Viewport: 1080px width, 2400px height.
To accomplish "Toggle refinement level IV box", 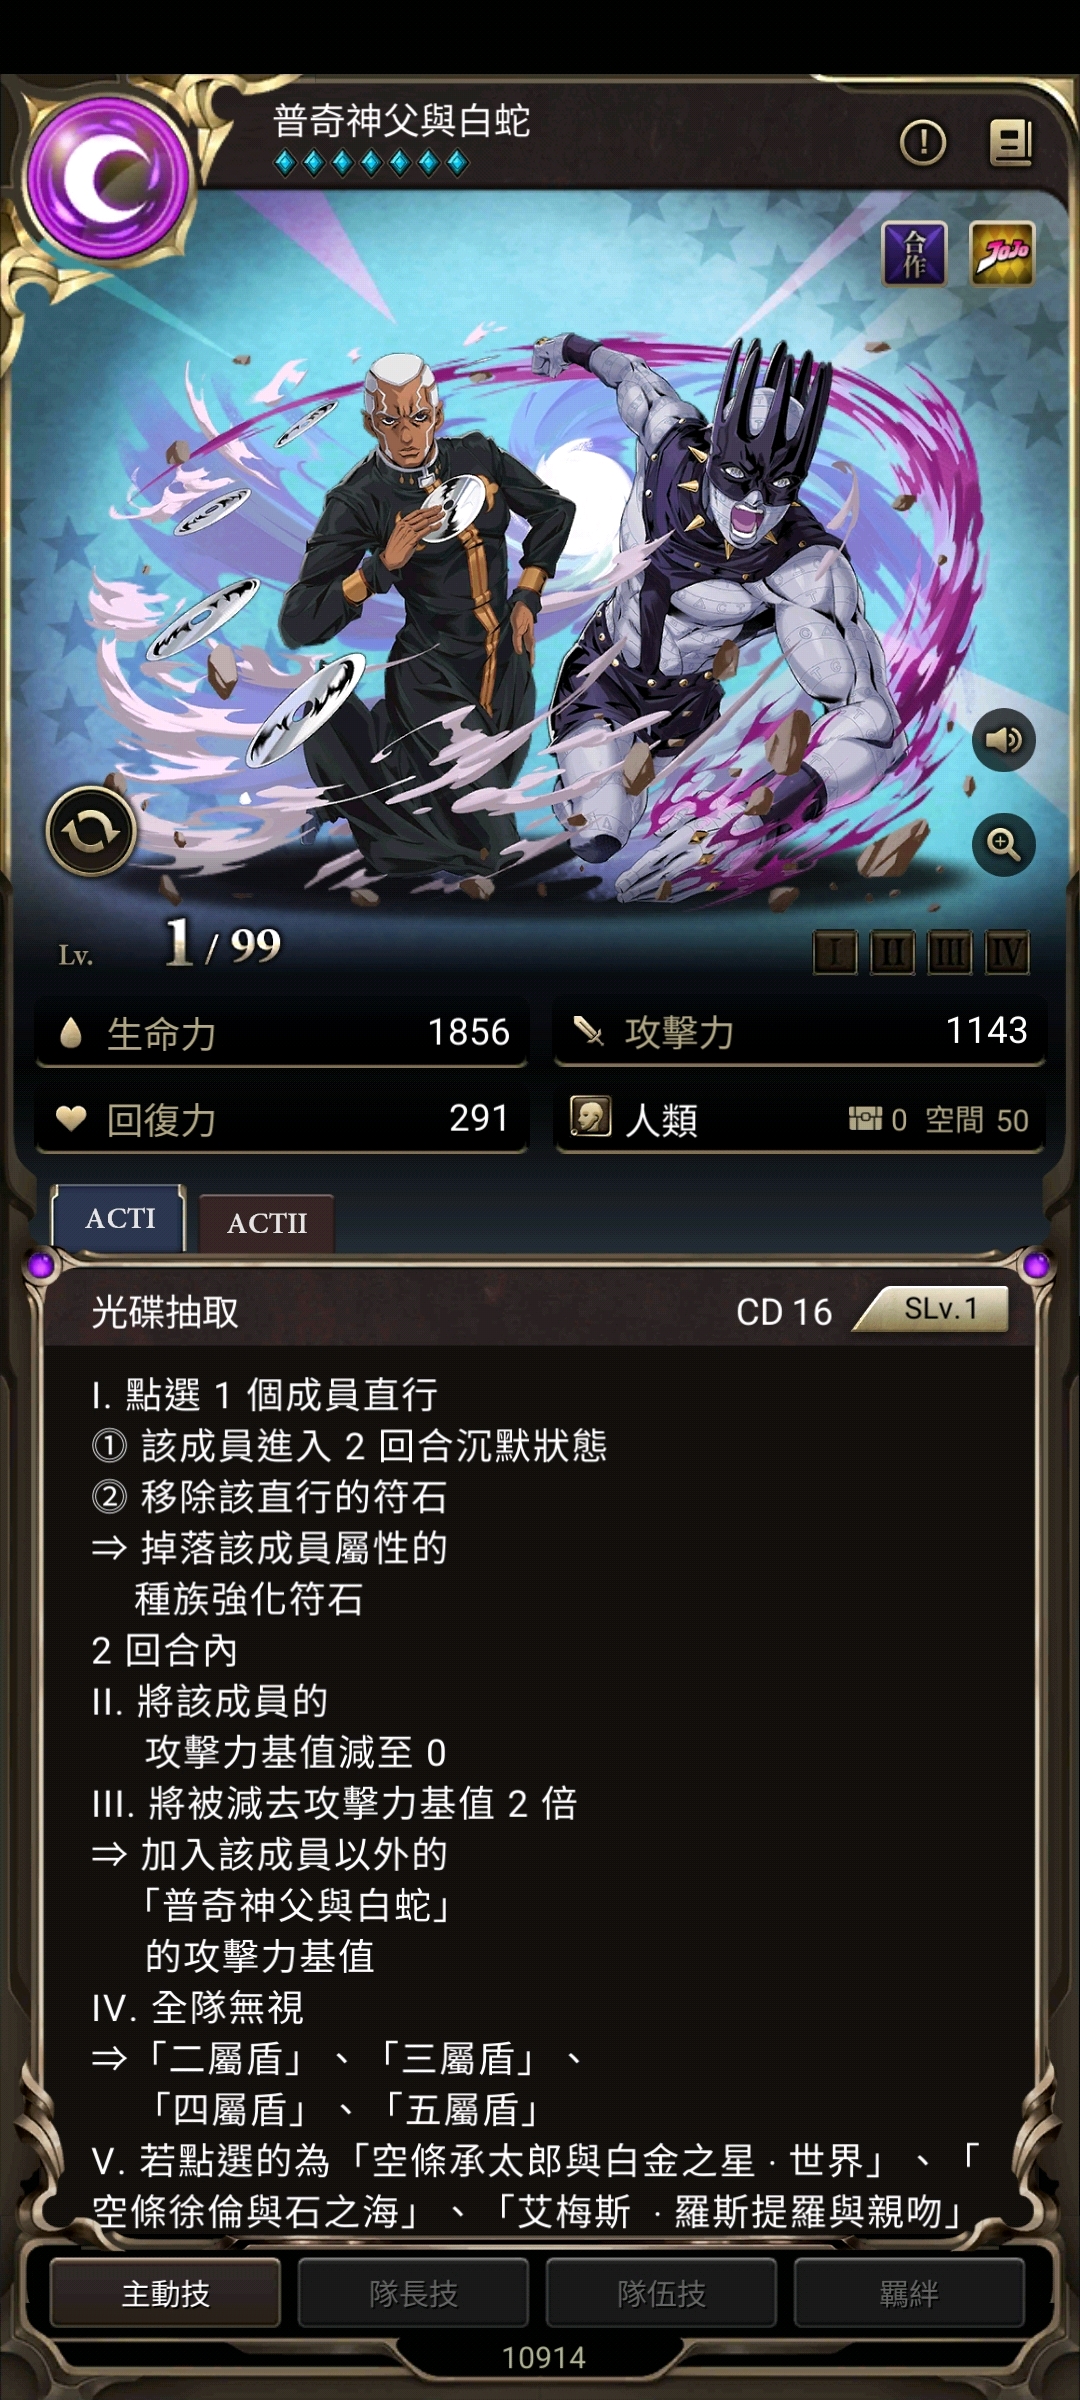I will click(1006, 953).
